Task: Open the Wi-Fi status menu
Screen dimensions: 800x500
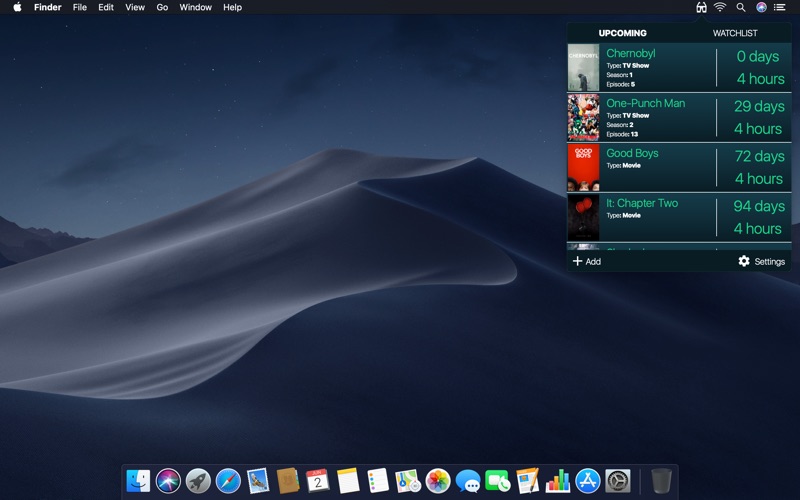Action: click(720, 7)
